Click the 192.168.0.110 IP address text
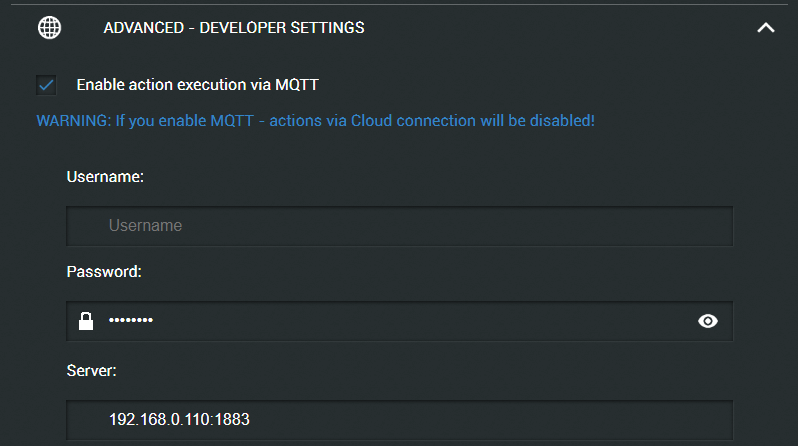Viewport: 798px width, 446px height. 160,419
